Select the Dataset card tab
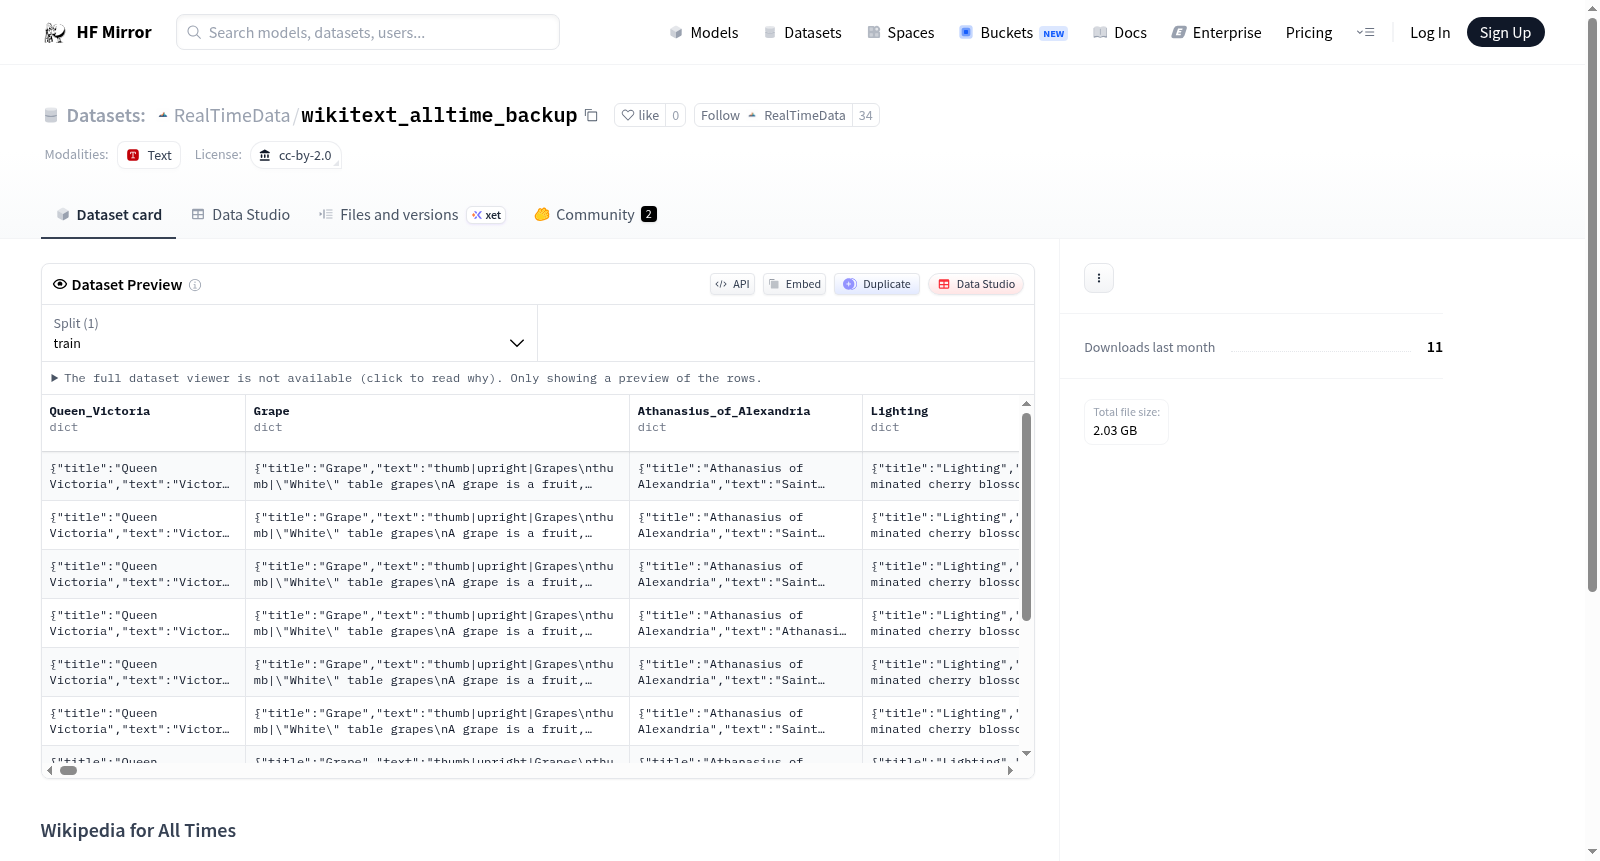The image size is (1600, 861). (109, 215)
